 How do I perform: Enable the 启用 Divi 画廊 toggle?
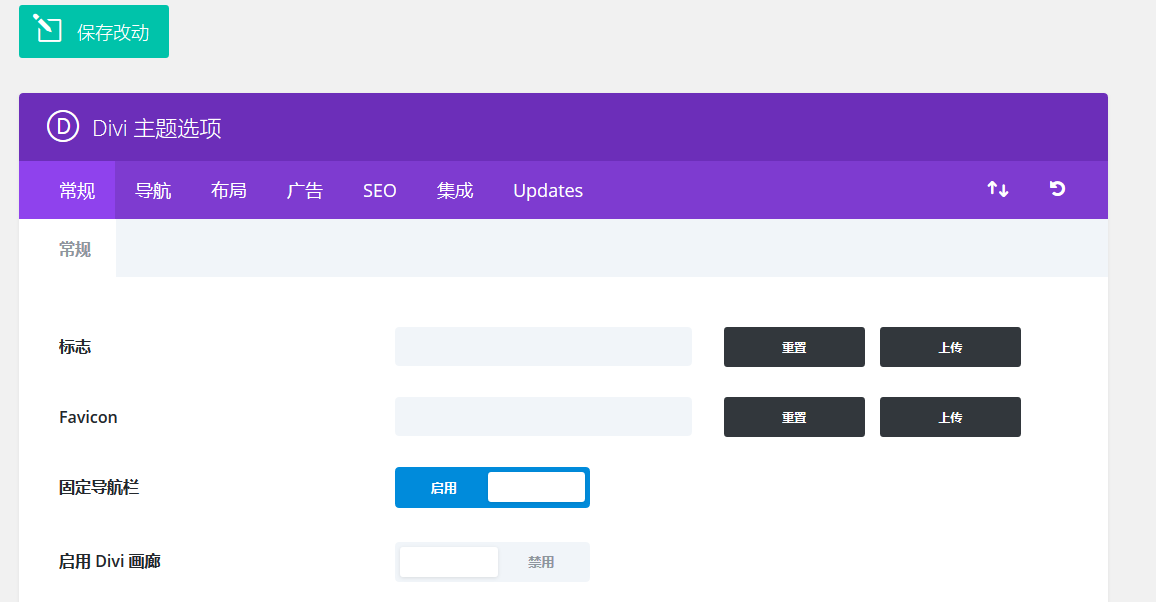point(492,562)
